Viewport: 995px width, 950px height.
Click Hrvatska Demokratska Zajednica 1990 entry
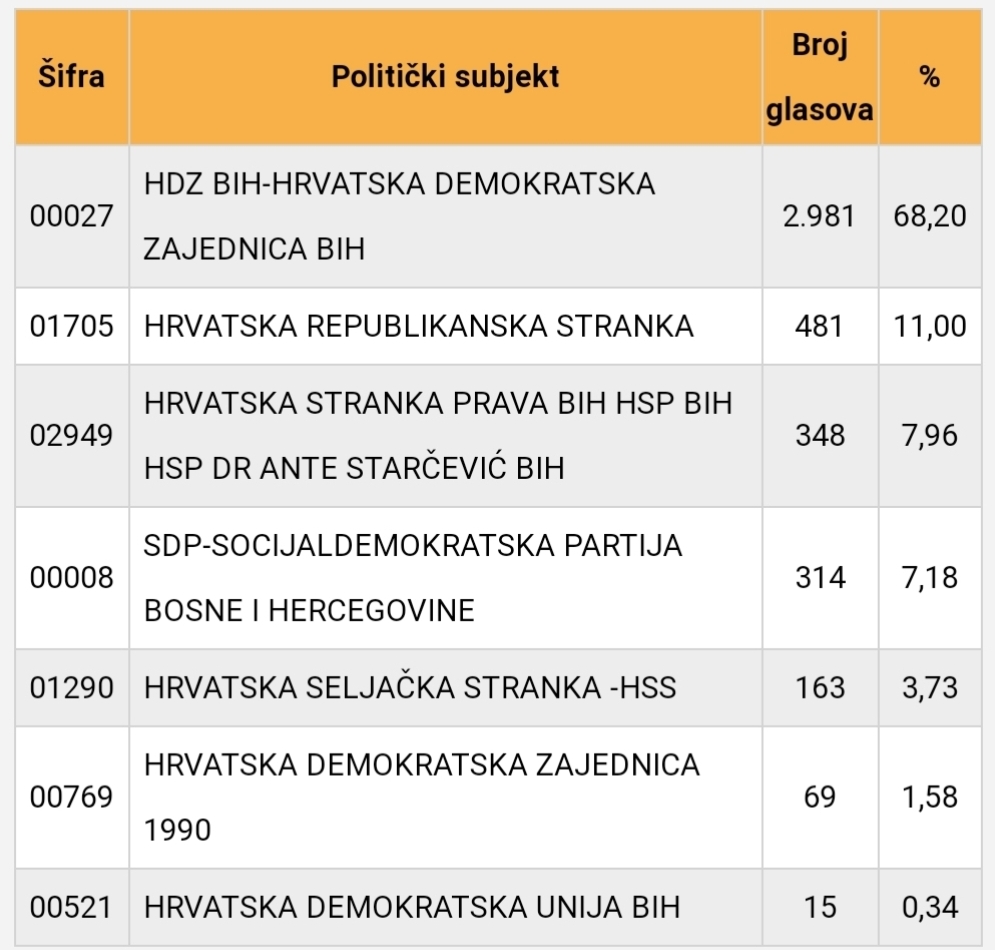(x=421, y=798)
